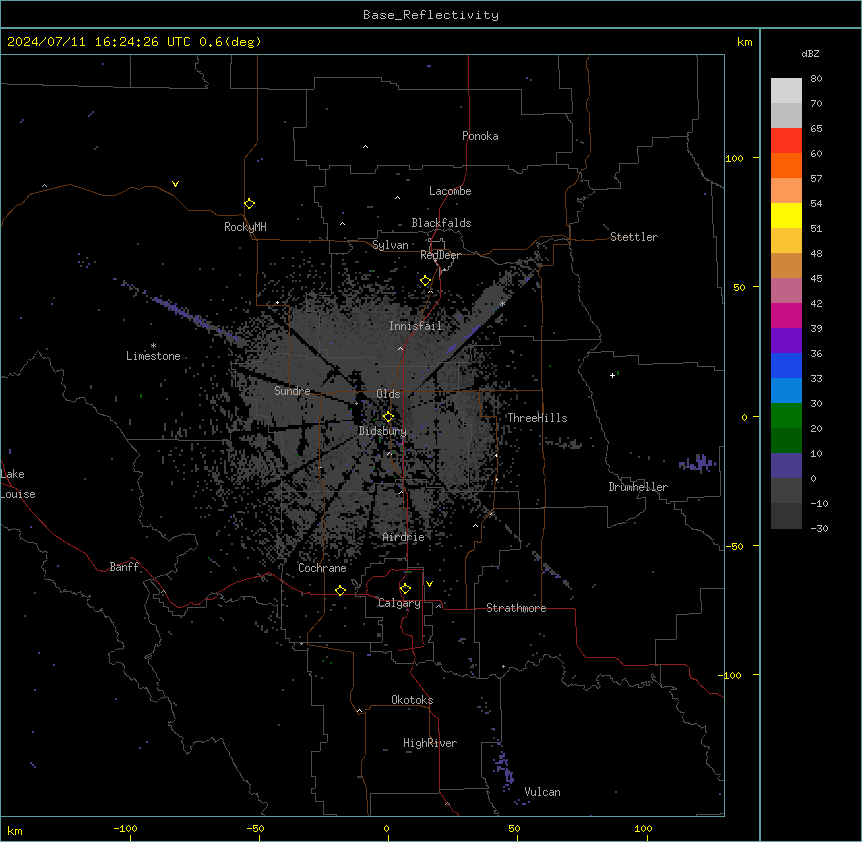Viewport: 862px width, 842px height.
Task: Click the purple echo cluster east of Drumheller
Action: (698, 463)
